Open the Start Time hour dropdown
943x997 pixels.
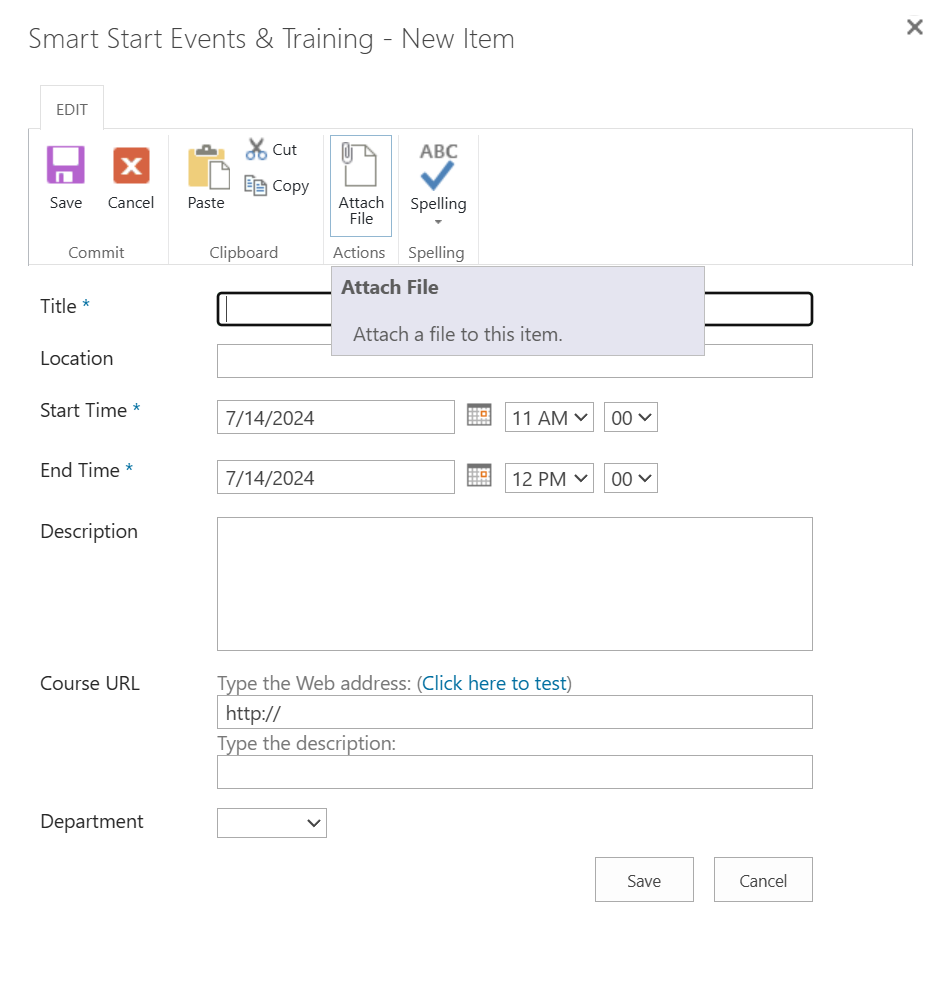[x=549, y=417]
